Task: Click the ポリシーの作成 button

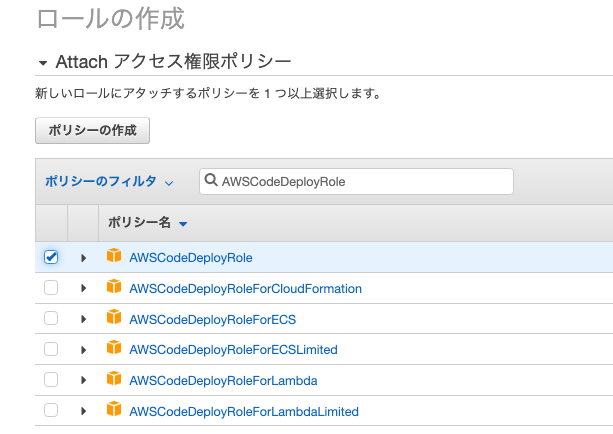Action: (x=92, y=131)
